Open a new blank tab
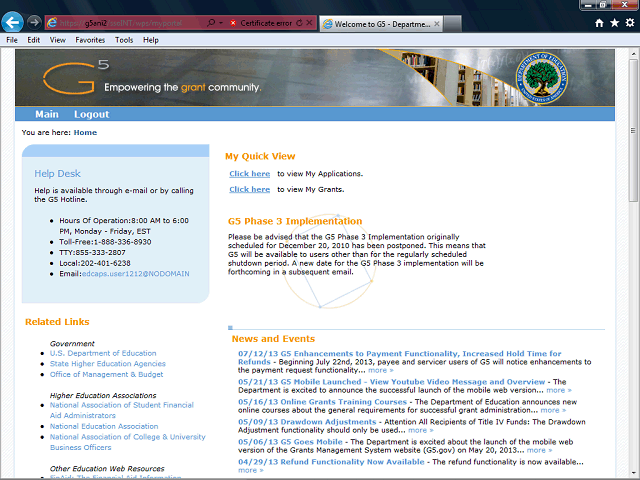The image size is (640, 480). (452, 24)
